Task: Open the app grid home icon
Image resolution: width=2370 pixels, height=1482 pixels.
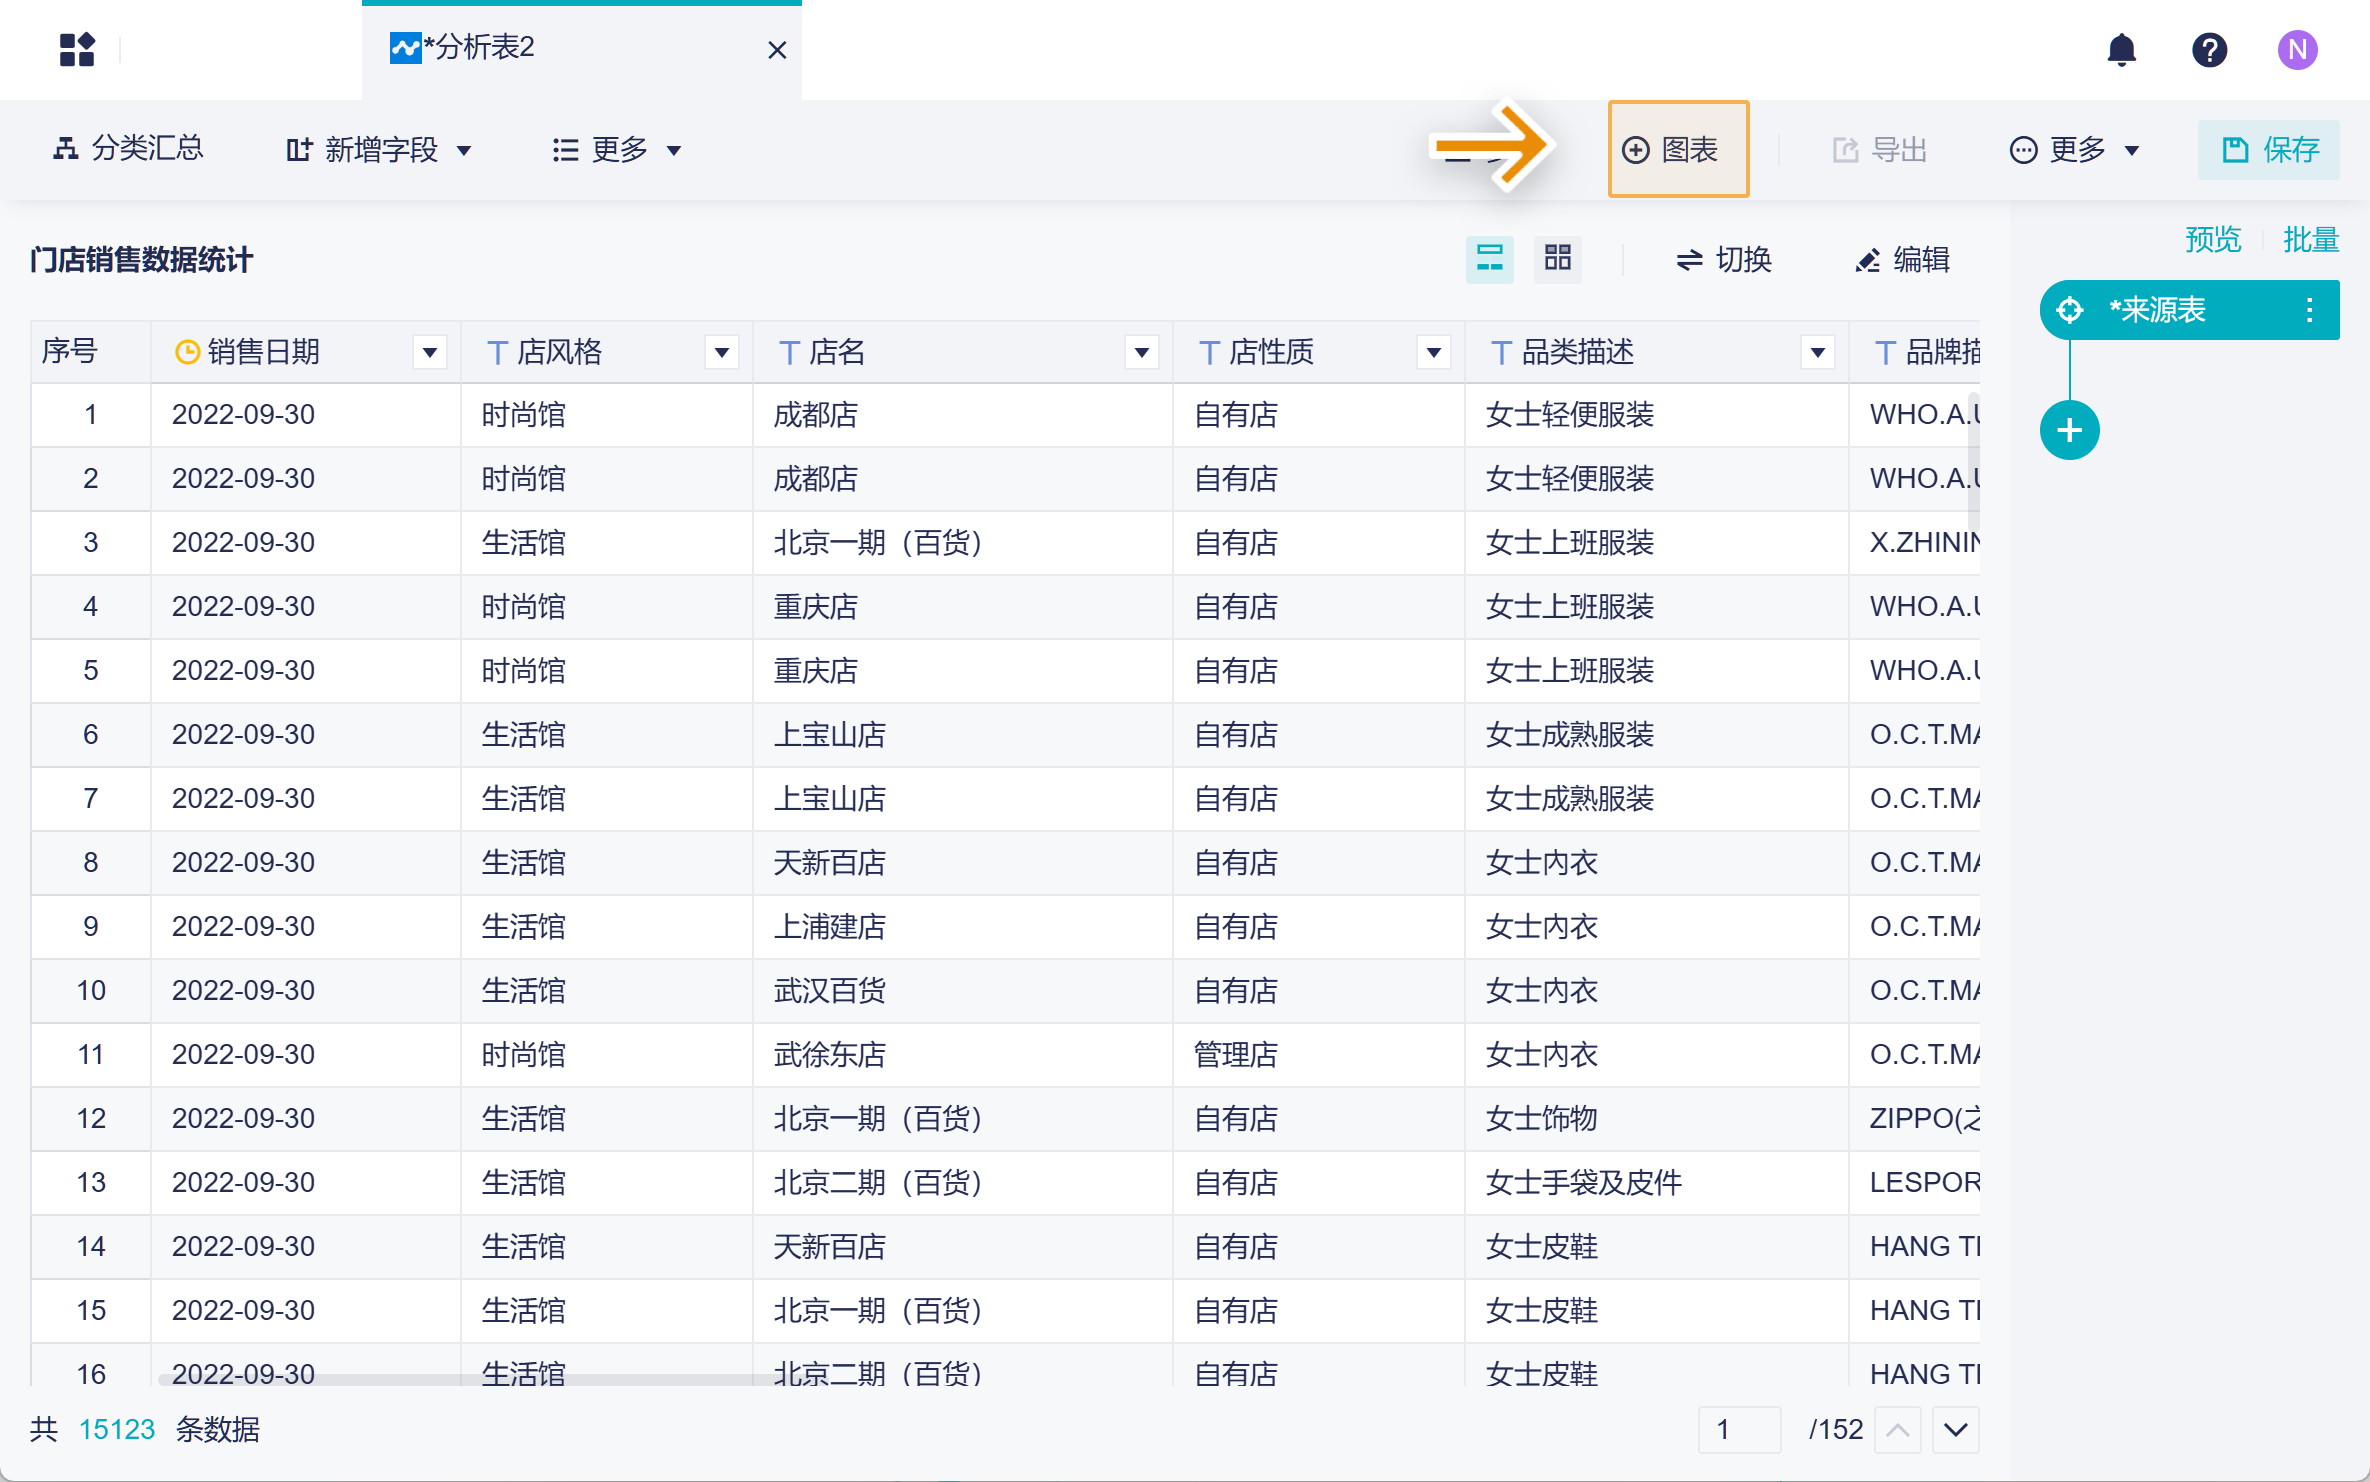Action: coord(77,49)
